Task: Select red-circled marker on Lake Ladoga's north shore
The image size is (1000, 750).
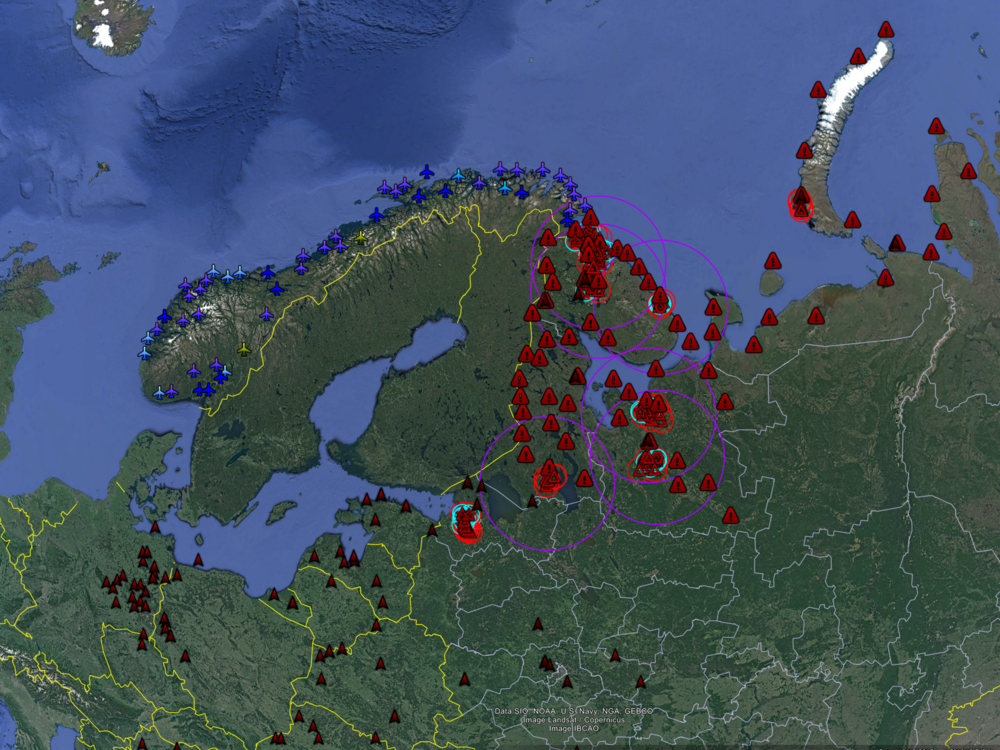Action: click(x=549, y=478)
